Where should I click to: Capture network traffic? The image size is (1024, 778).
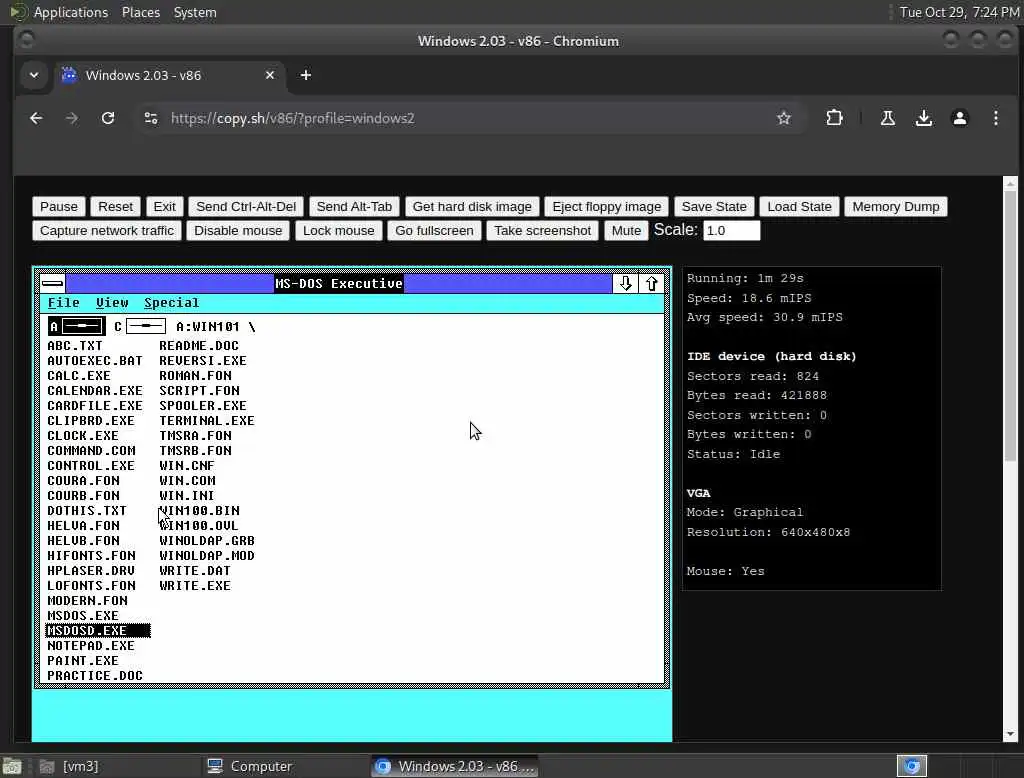107,231
